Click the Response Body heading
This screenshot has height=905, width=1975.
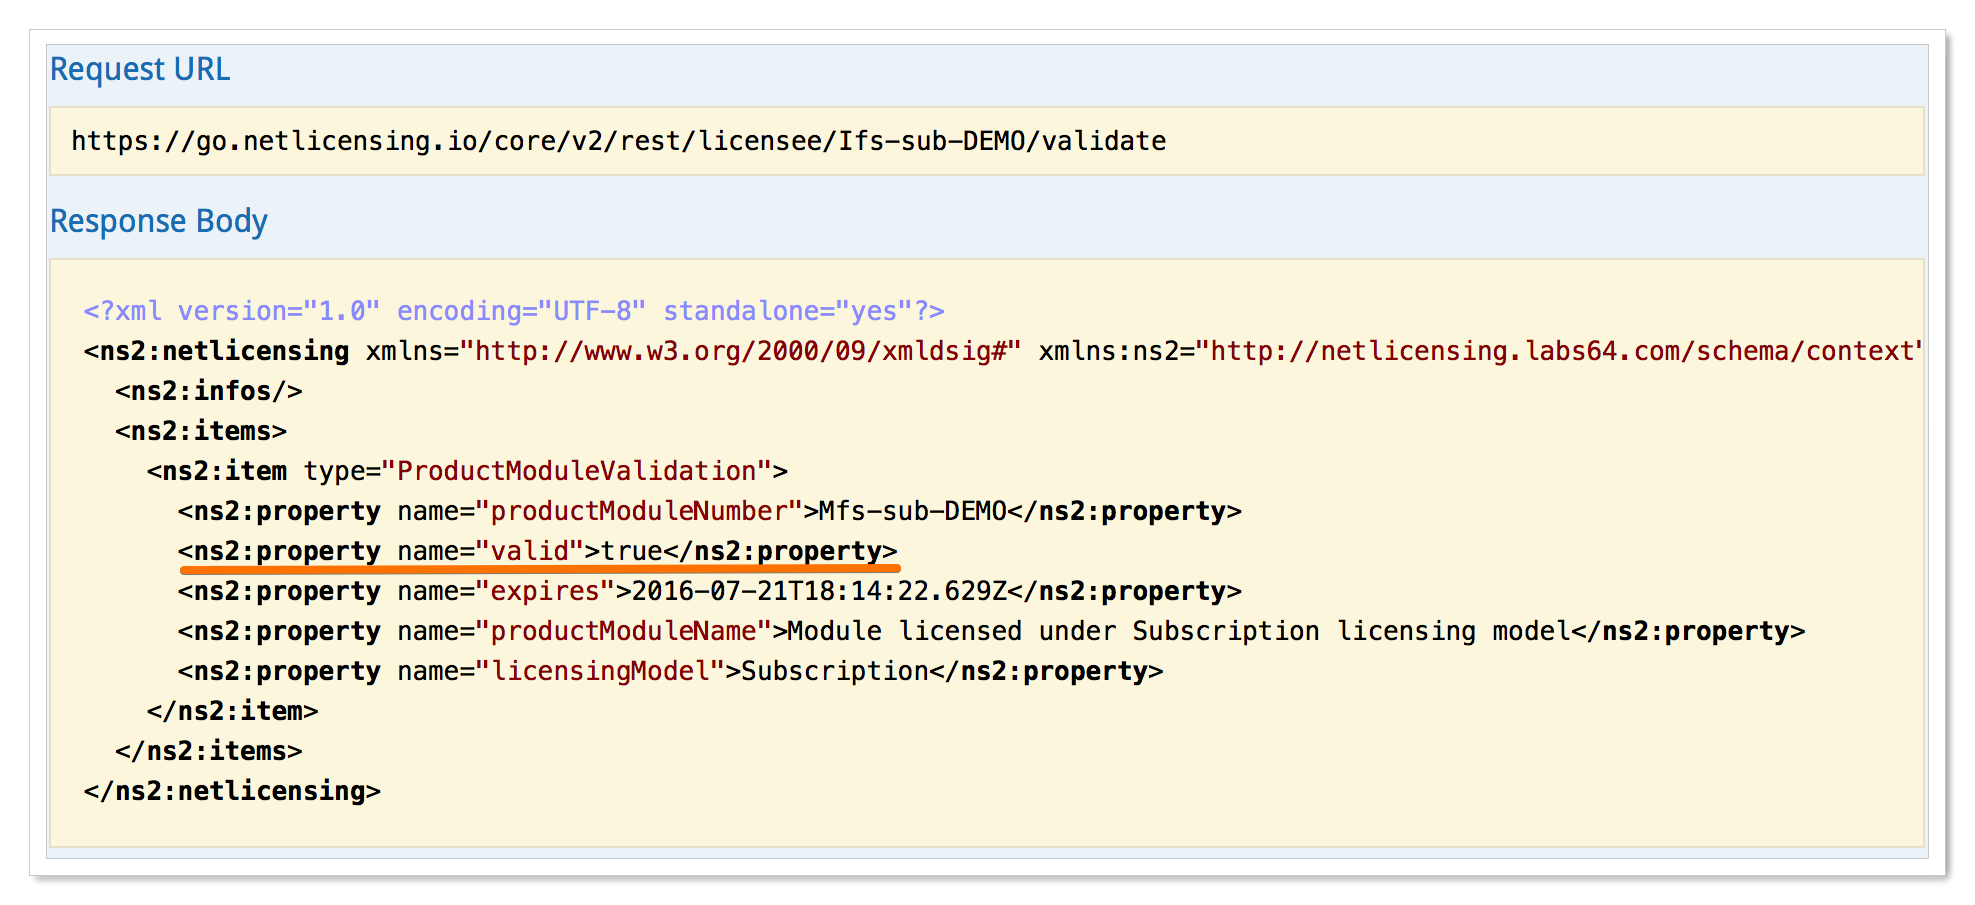(159, 221)
